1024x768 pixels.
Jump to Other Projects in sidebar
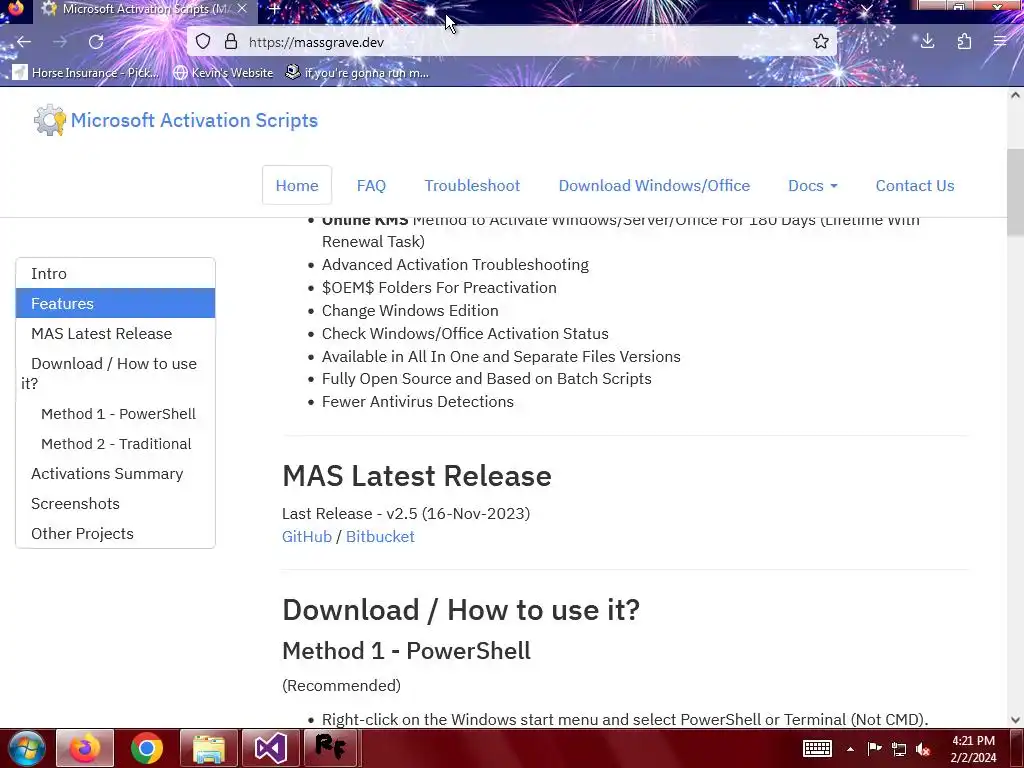(116, 534)
